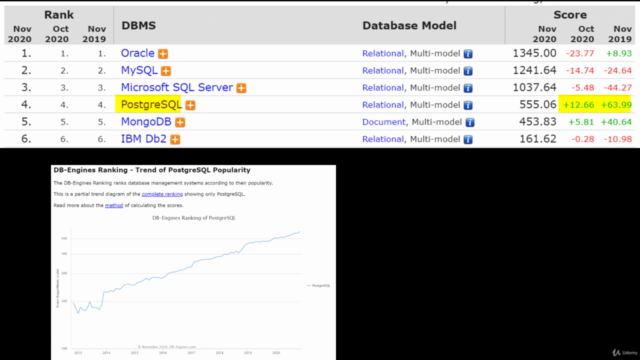Open the Relational model link for Oracle
The width and height of the screenshot is (640, 360).
point(383,53)
